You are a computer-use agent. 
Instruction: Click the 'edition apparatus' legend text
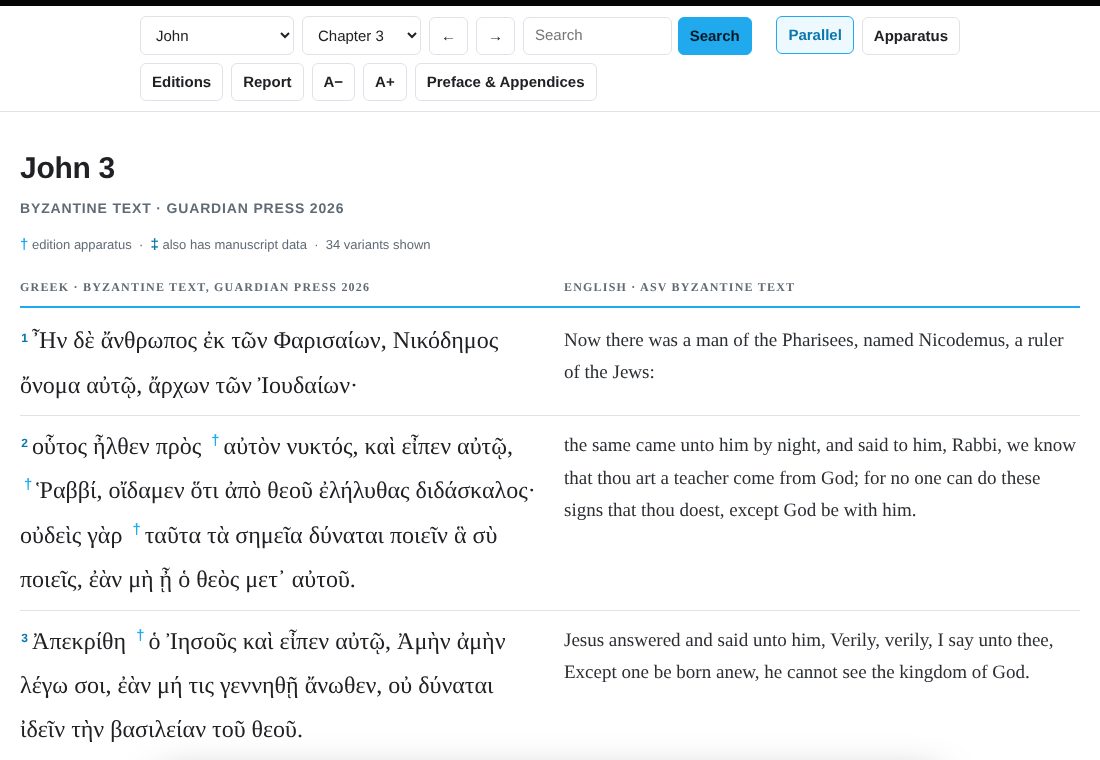[81, 245]
